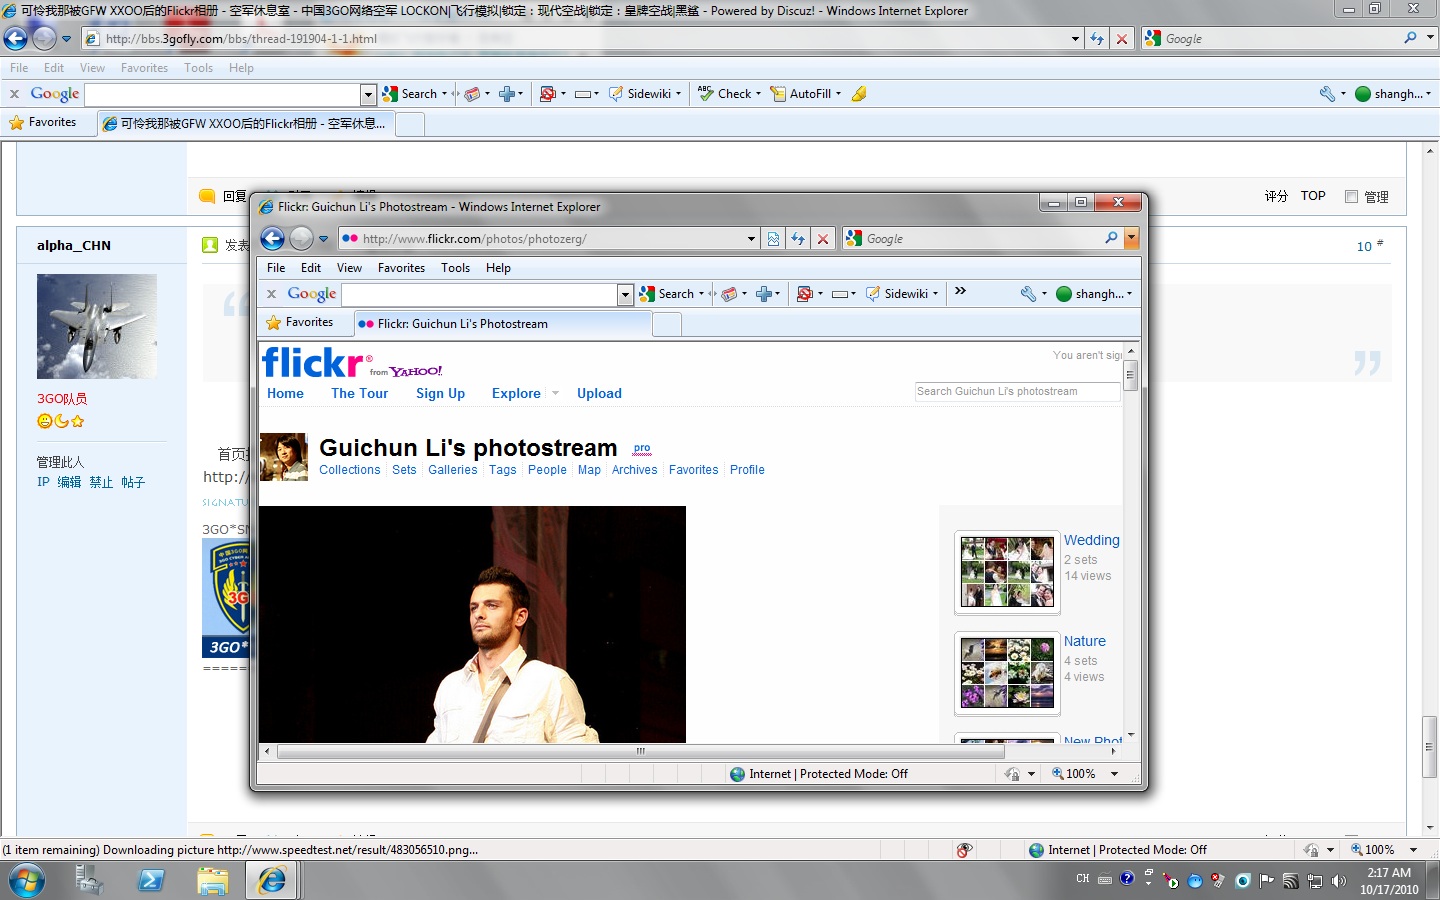Stop loading the forum page in background window
Screen dimensions: 1440x900
coord(1122,39)
